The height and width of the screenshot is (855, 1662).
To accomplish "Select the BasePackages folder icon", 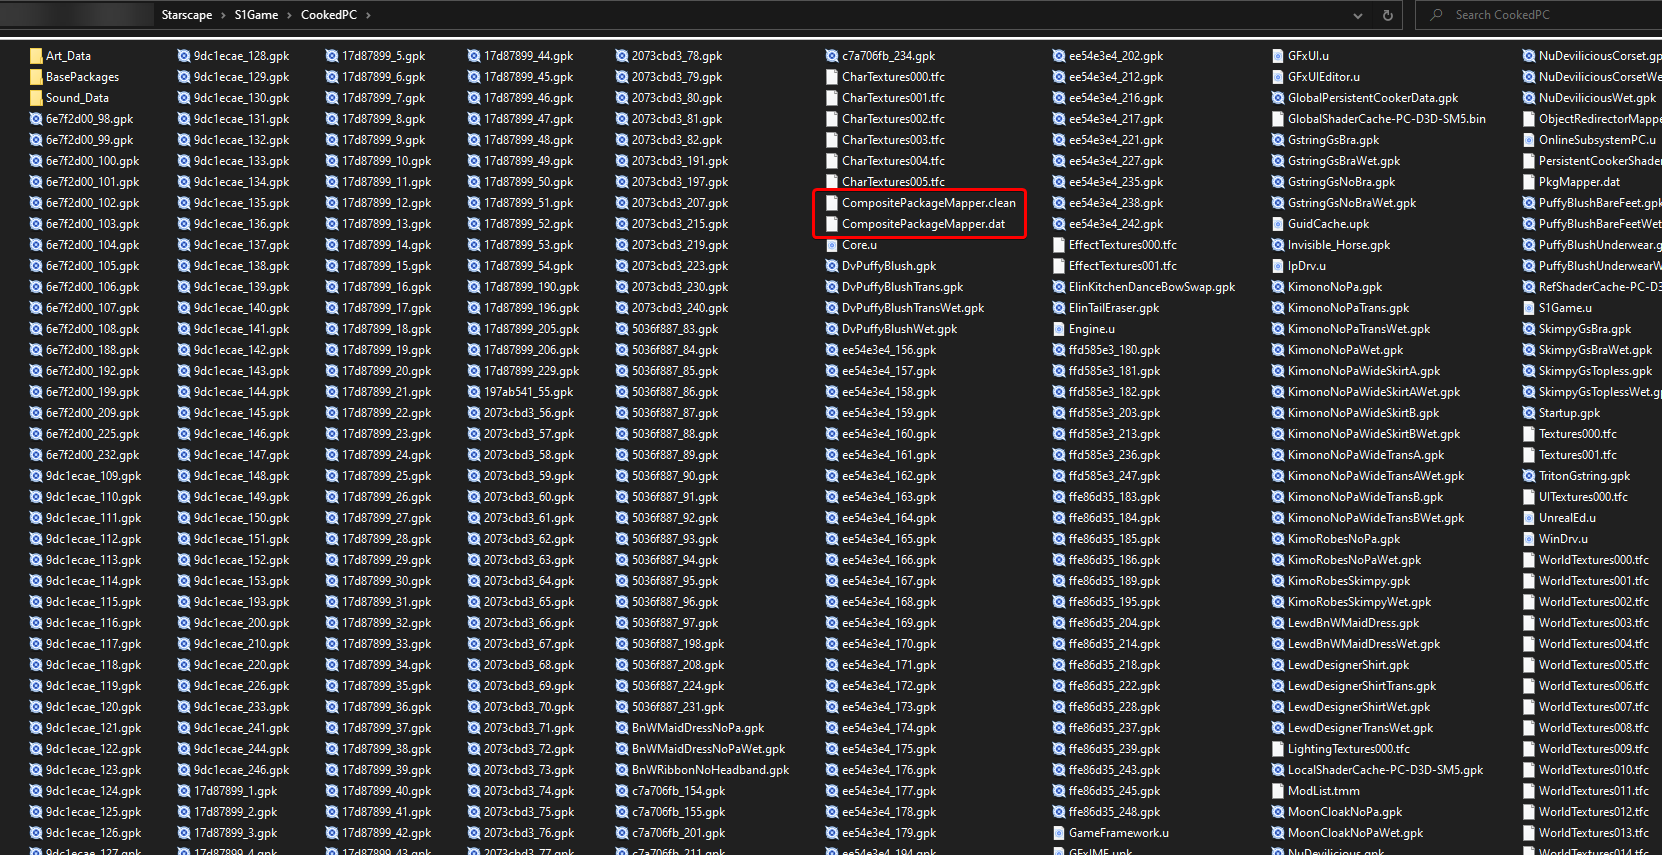I will pos(36,77).
